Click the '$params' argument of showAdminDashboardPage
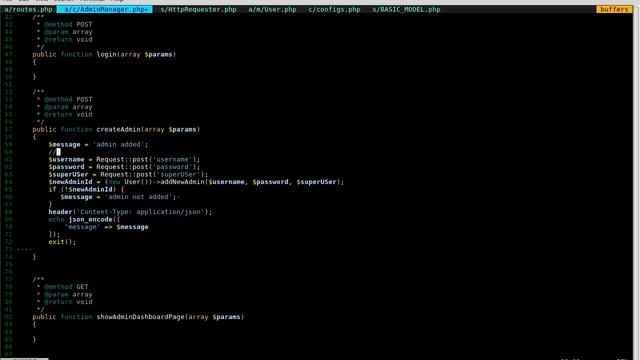Viewport: 640px width, 360px height. [226, 317]
